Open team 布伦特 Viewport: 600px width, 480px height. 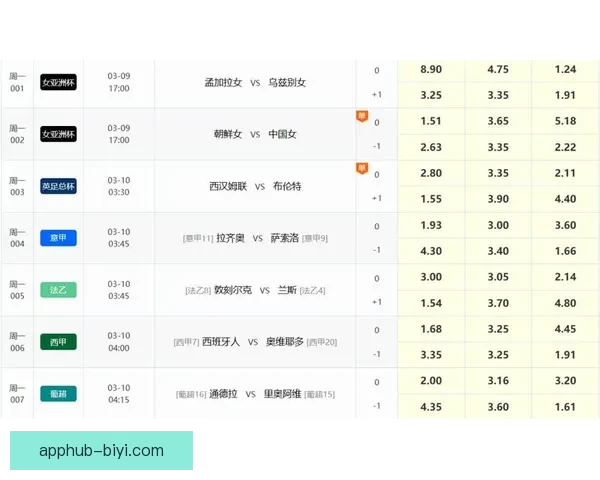tap(287, 186)
